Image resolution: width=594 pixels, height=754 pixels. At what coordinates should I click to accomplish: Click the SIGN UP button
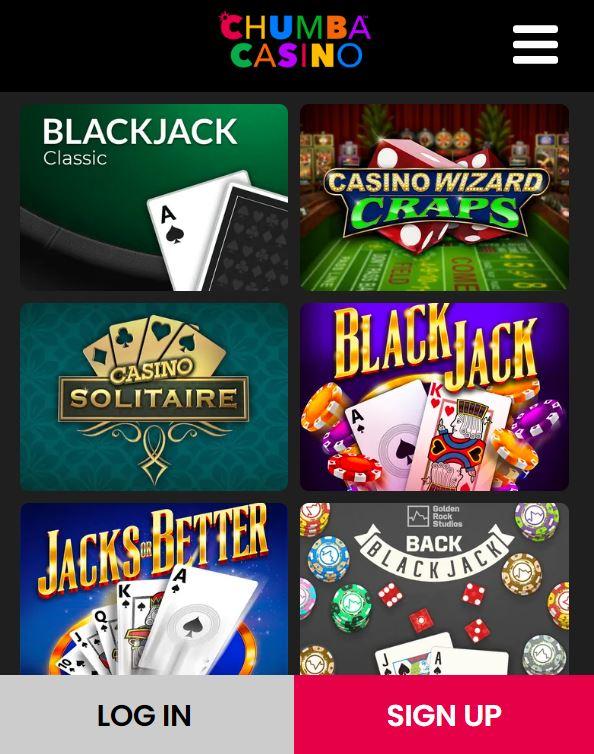(444, 715)
